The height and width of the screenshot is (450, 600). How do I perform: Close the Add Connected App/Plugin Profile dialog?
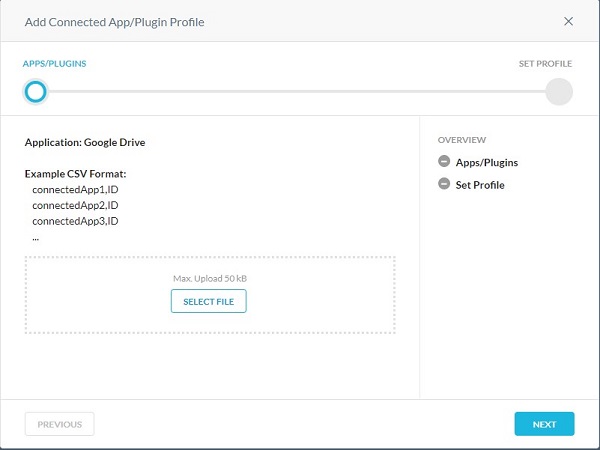coord(568,21)
